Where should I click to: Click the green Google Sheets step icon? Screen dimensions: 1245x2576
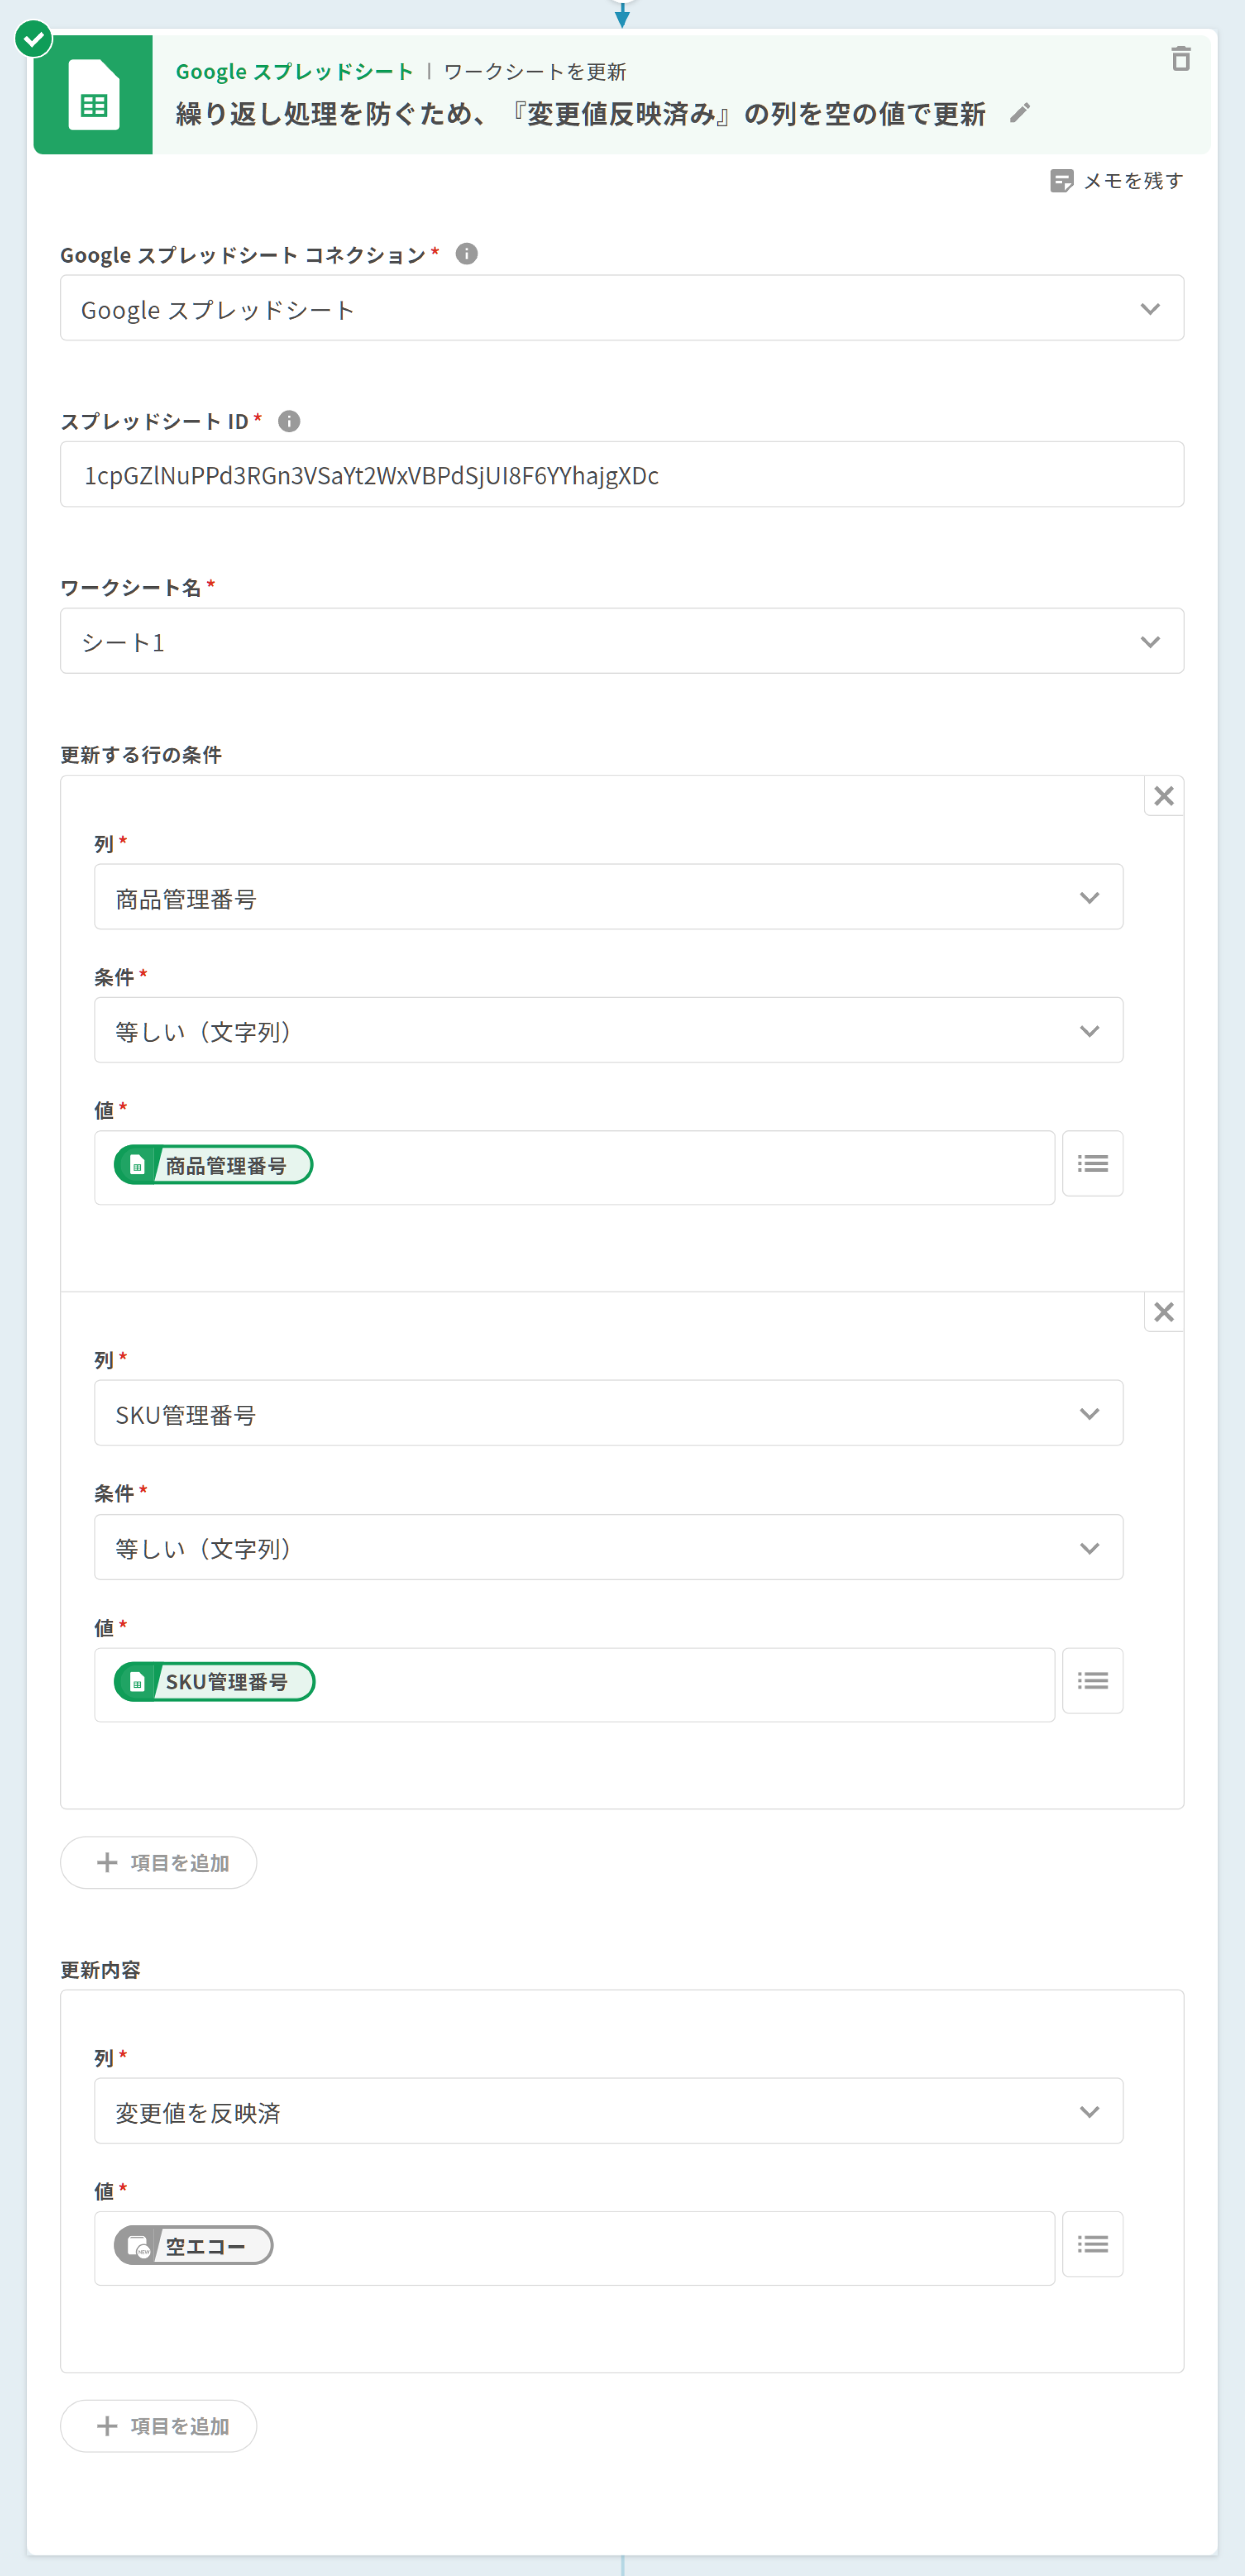[93, 95]
